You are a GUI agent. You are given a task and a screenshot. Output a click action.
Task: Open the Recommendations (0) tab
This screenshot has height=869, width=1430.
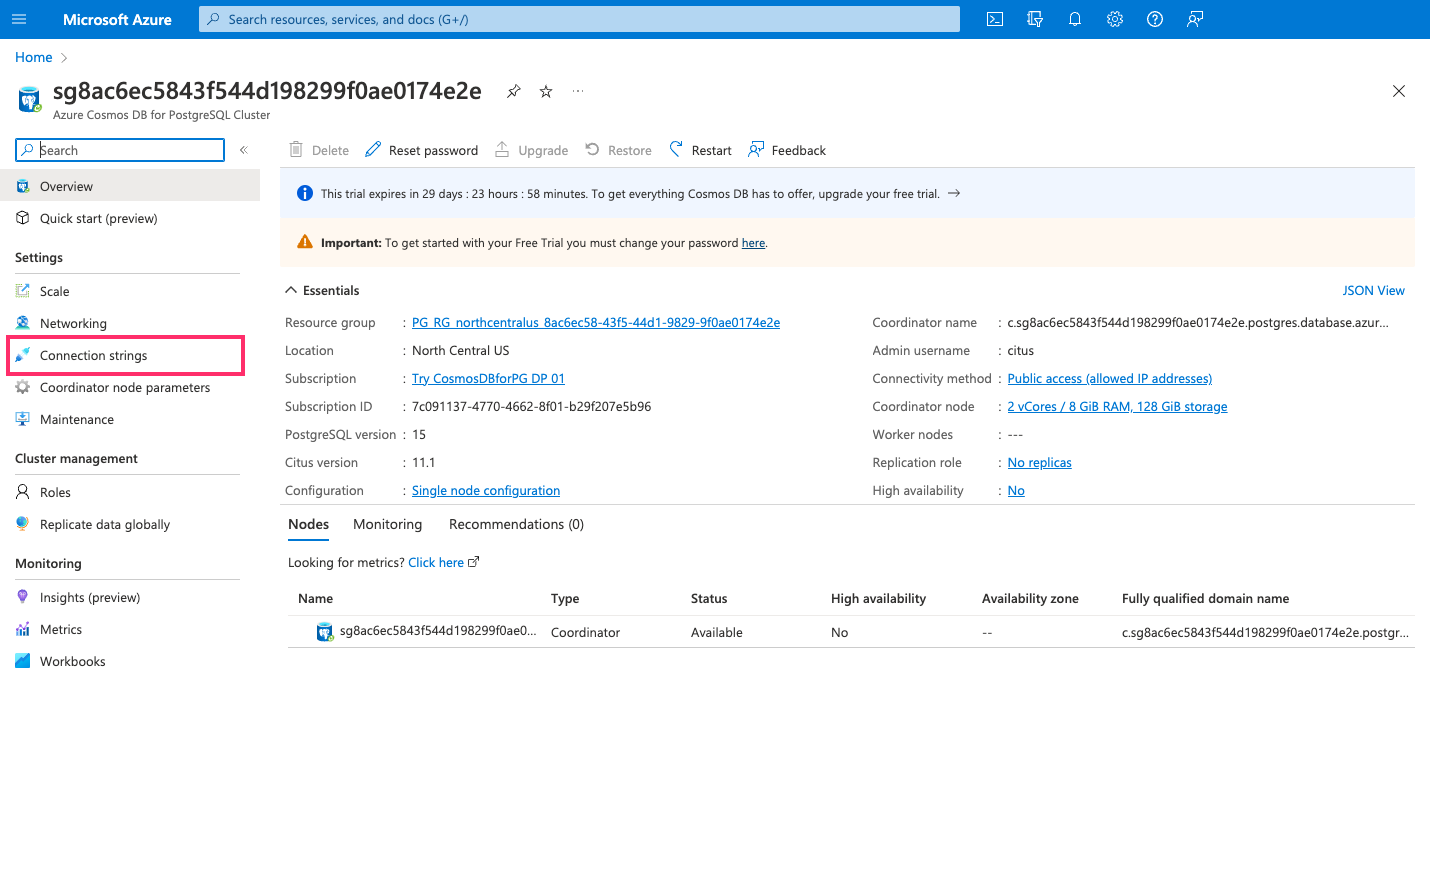click(516, 524)
